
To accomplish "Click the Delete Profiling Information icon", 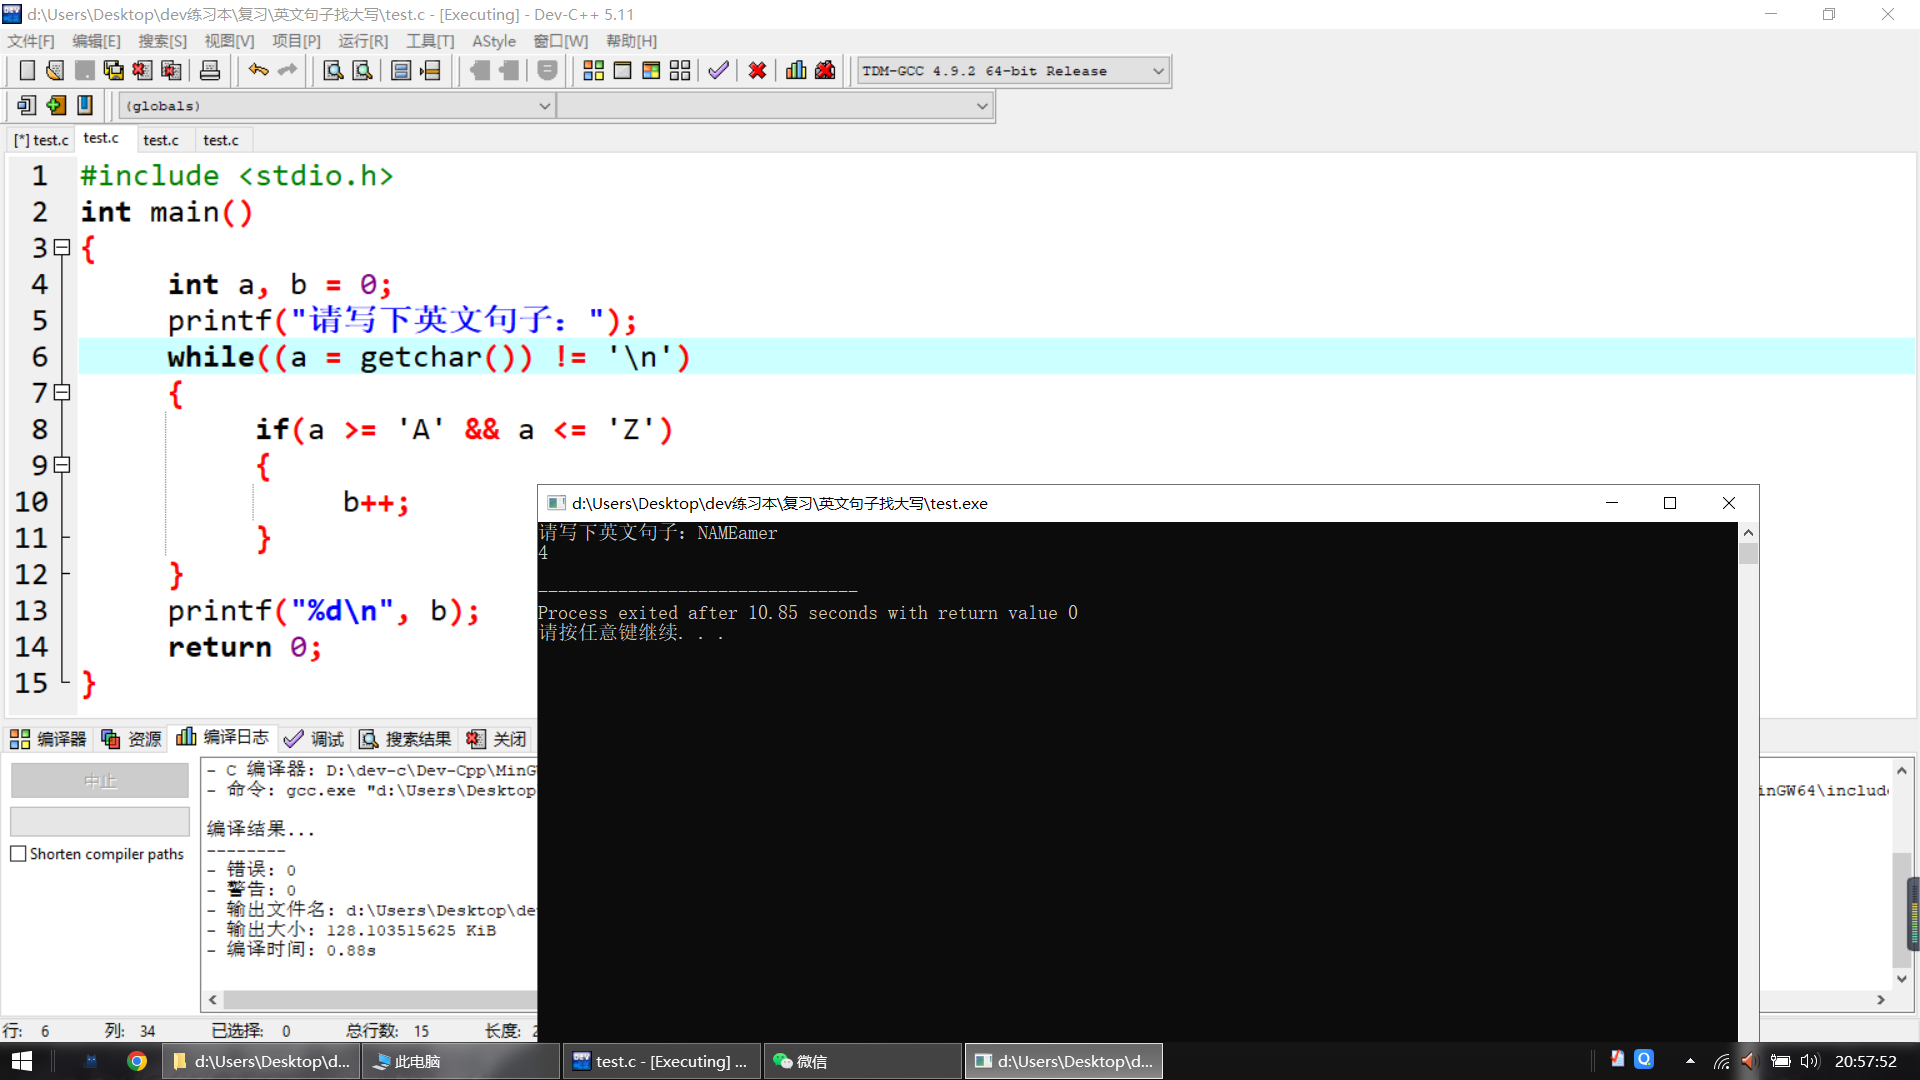I will 825,70.
